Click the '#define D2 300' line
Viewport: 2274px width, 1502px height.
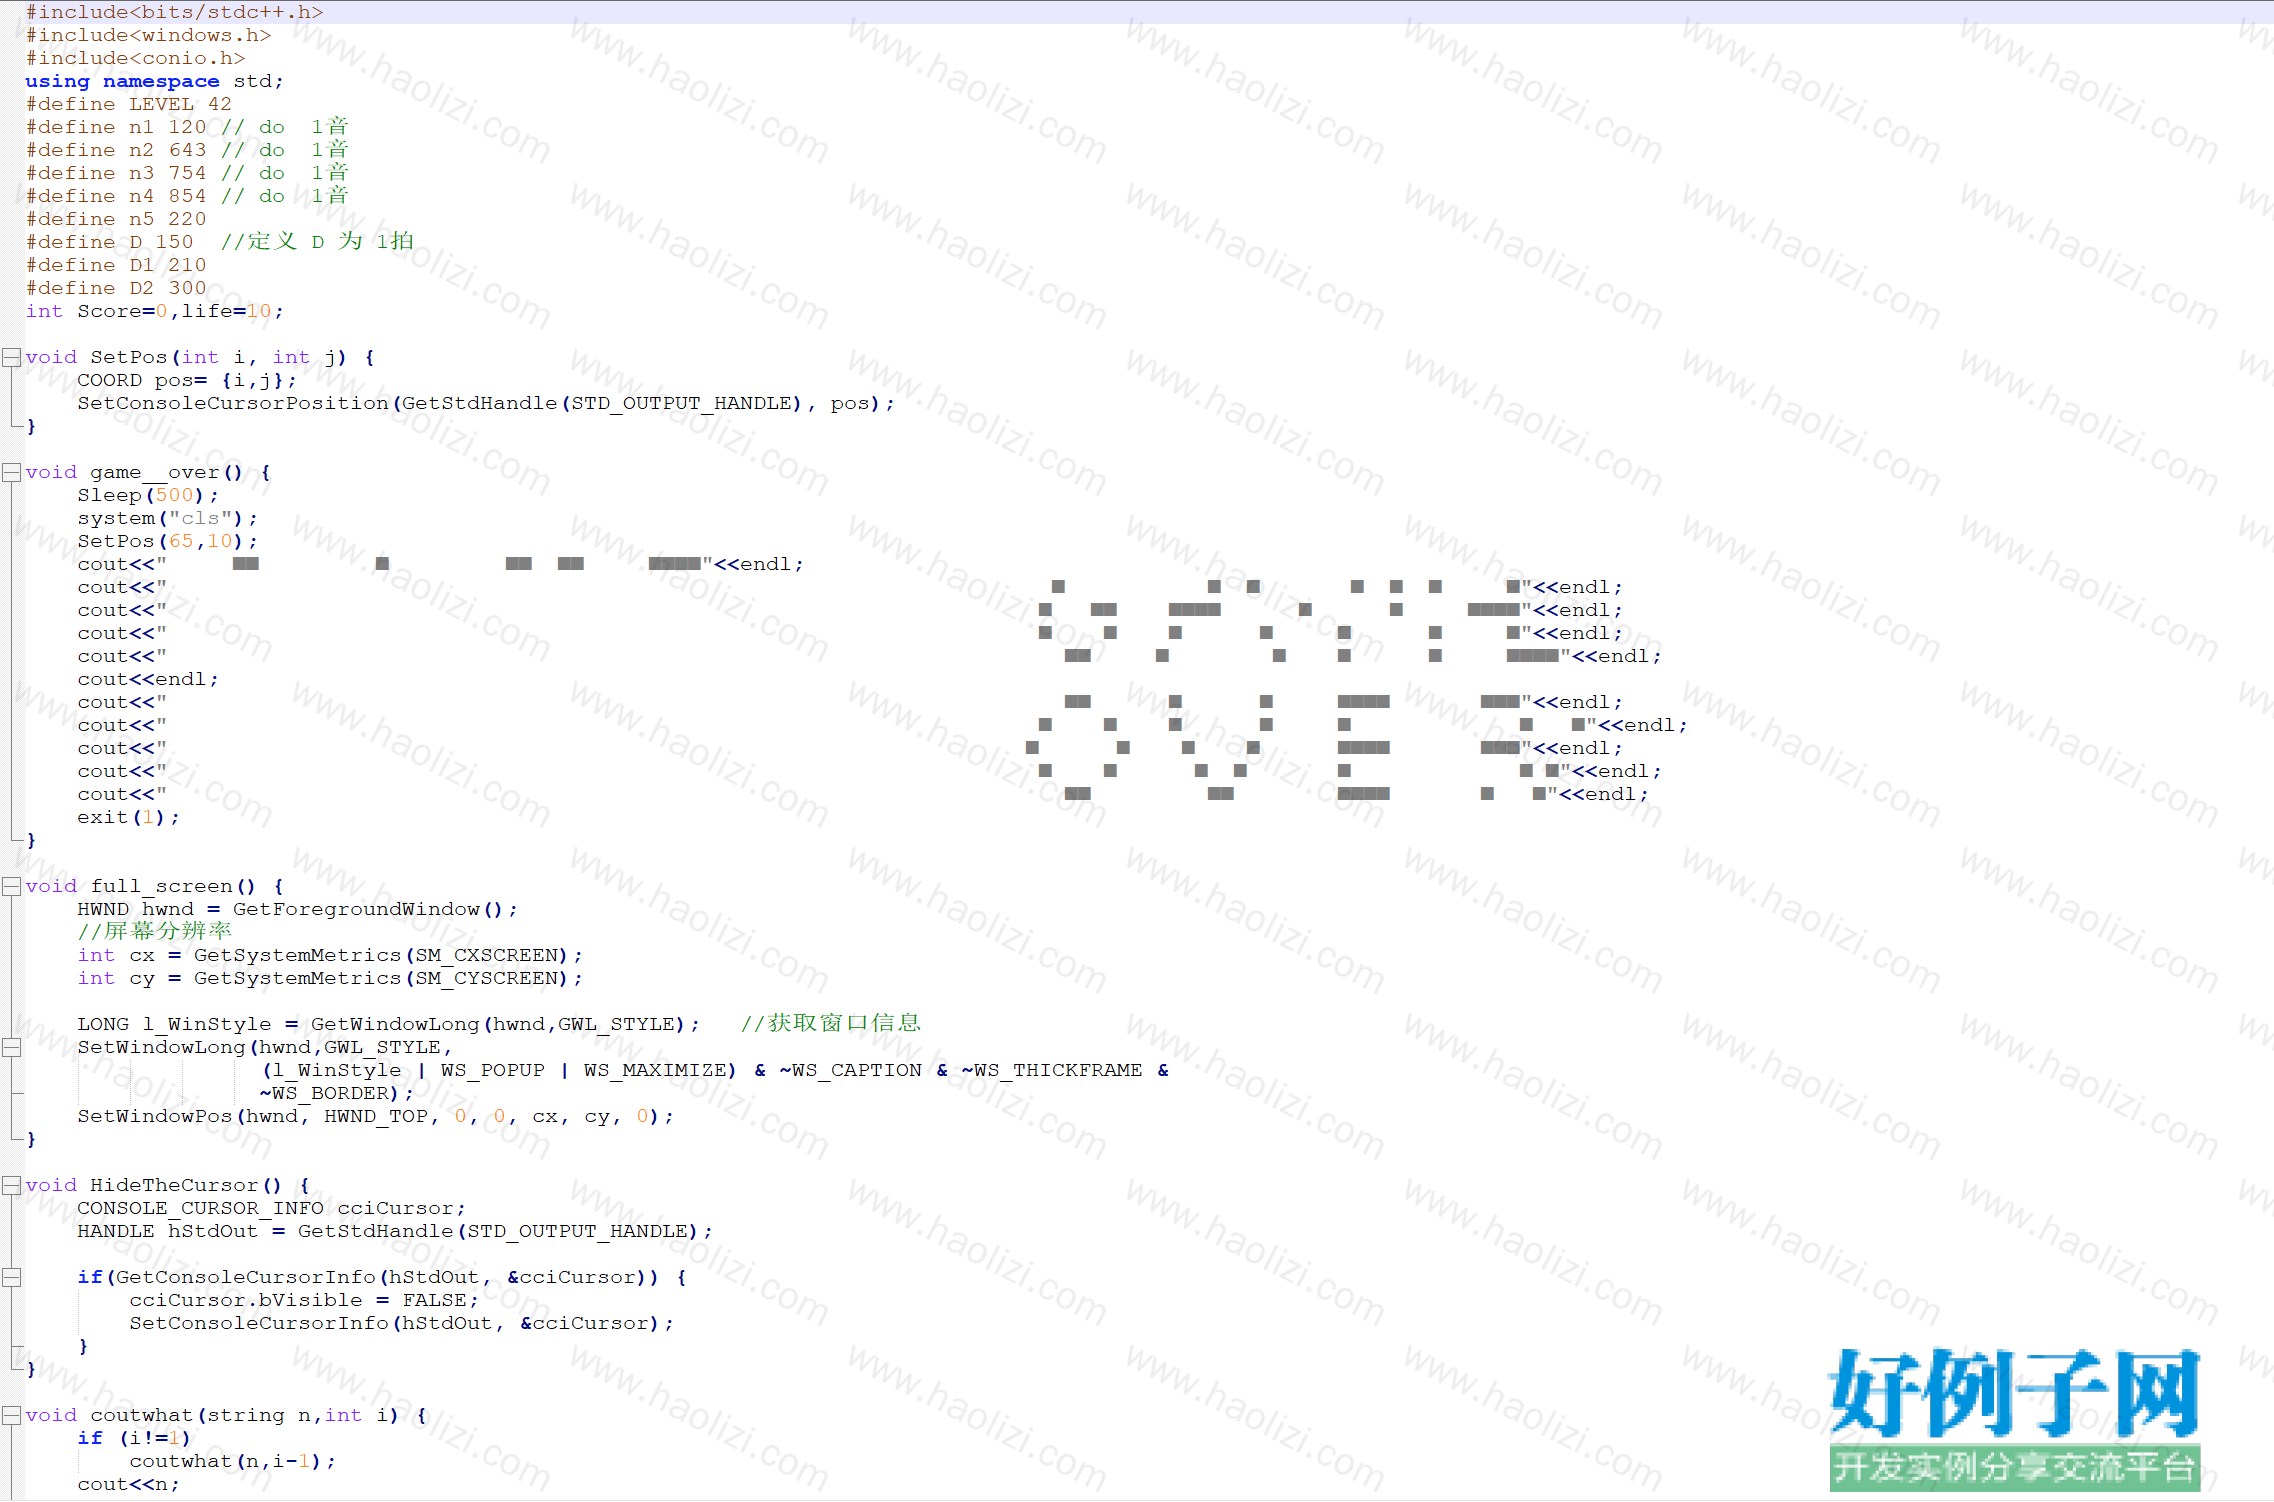tap(116, 288)
